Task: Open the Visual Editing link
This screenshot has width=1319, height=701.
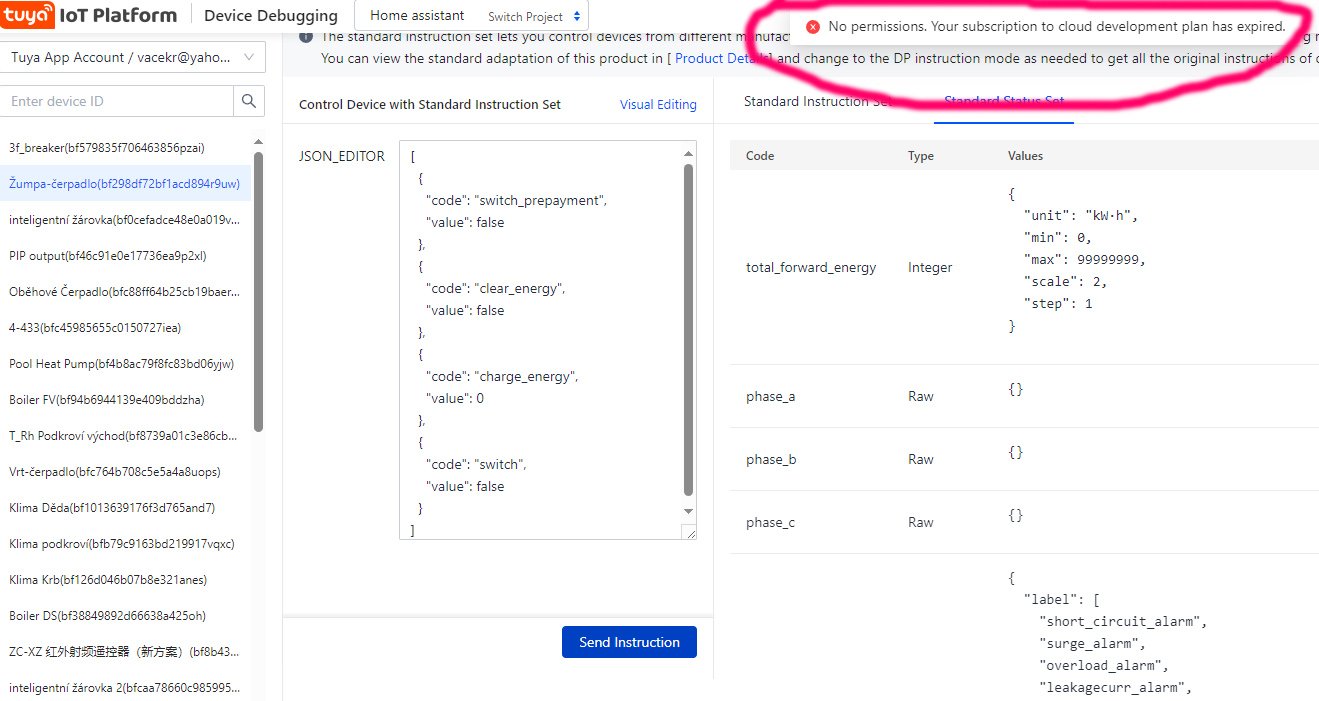Action: pos(658,105)
